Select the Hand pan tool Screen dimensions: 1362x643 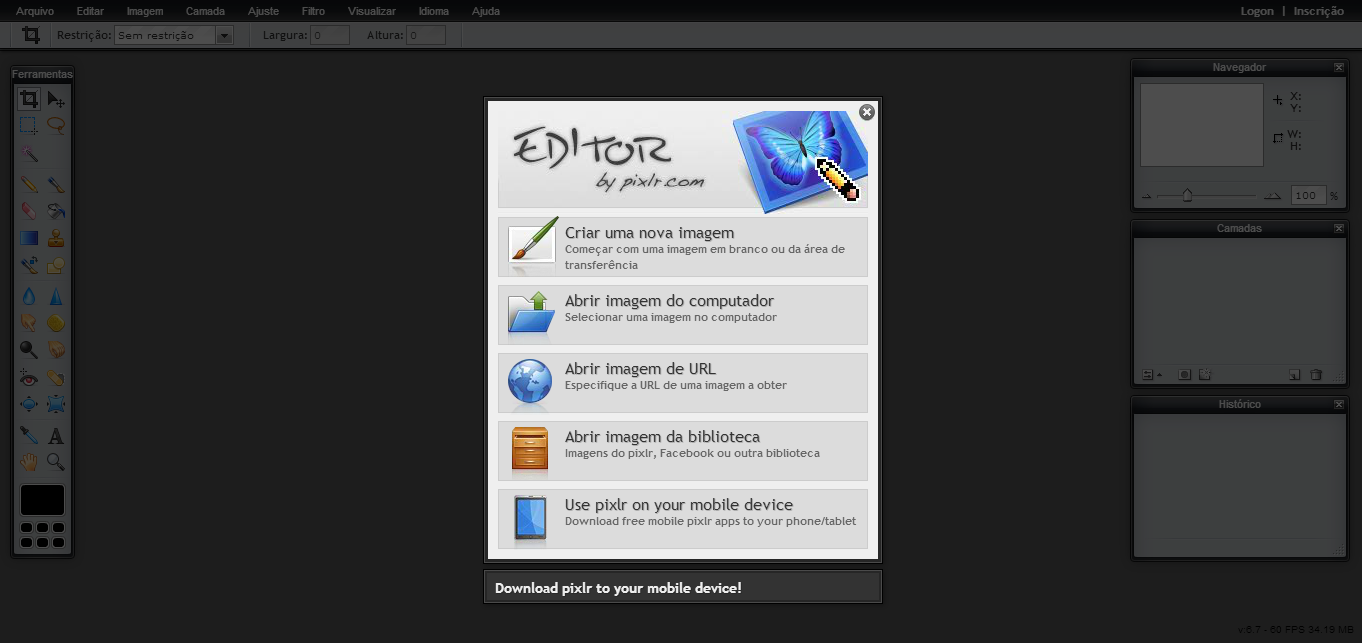click(29, 462)
